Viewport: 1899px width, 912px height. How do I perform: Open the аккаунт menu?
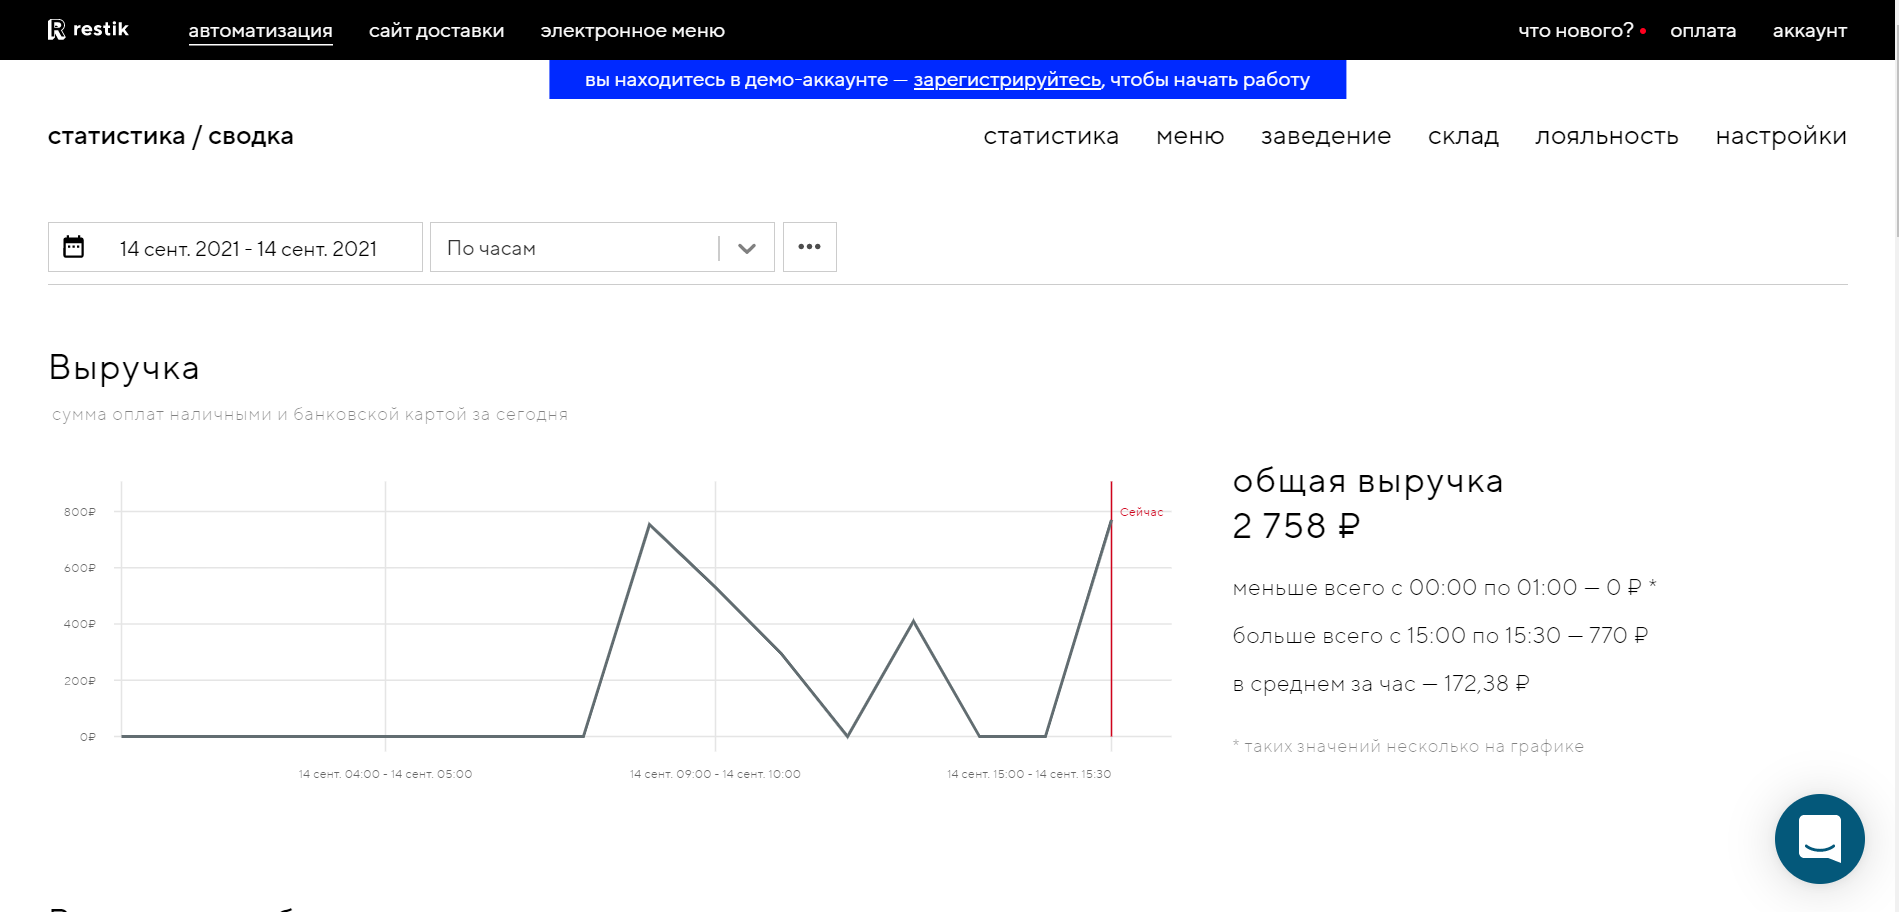(x=1809, y=30)
